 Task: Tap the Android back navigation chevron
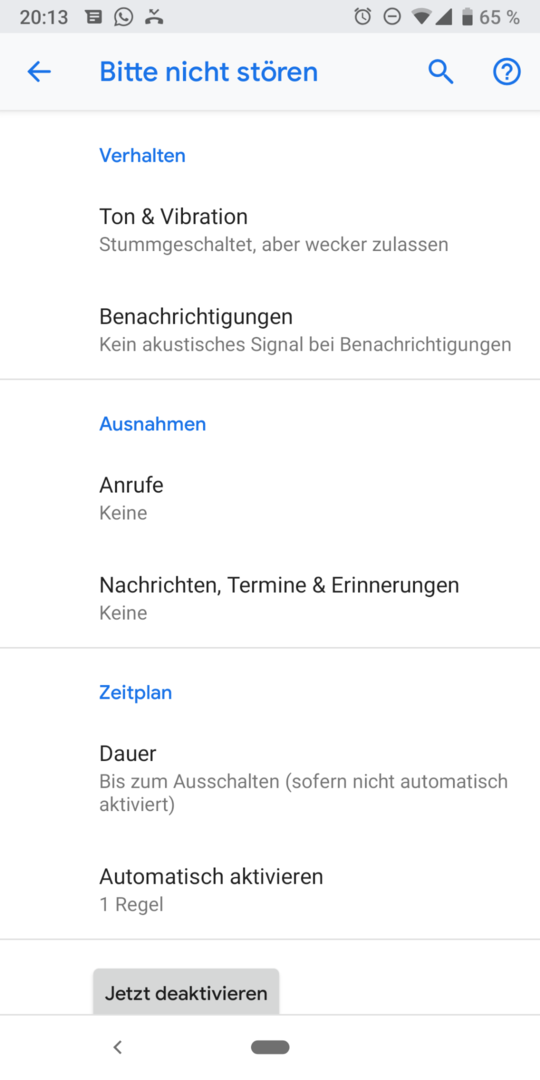(x=118, y=1048)
